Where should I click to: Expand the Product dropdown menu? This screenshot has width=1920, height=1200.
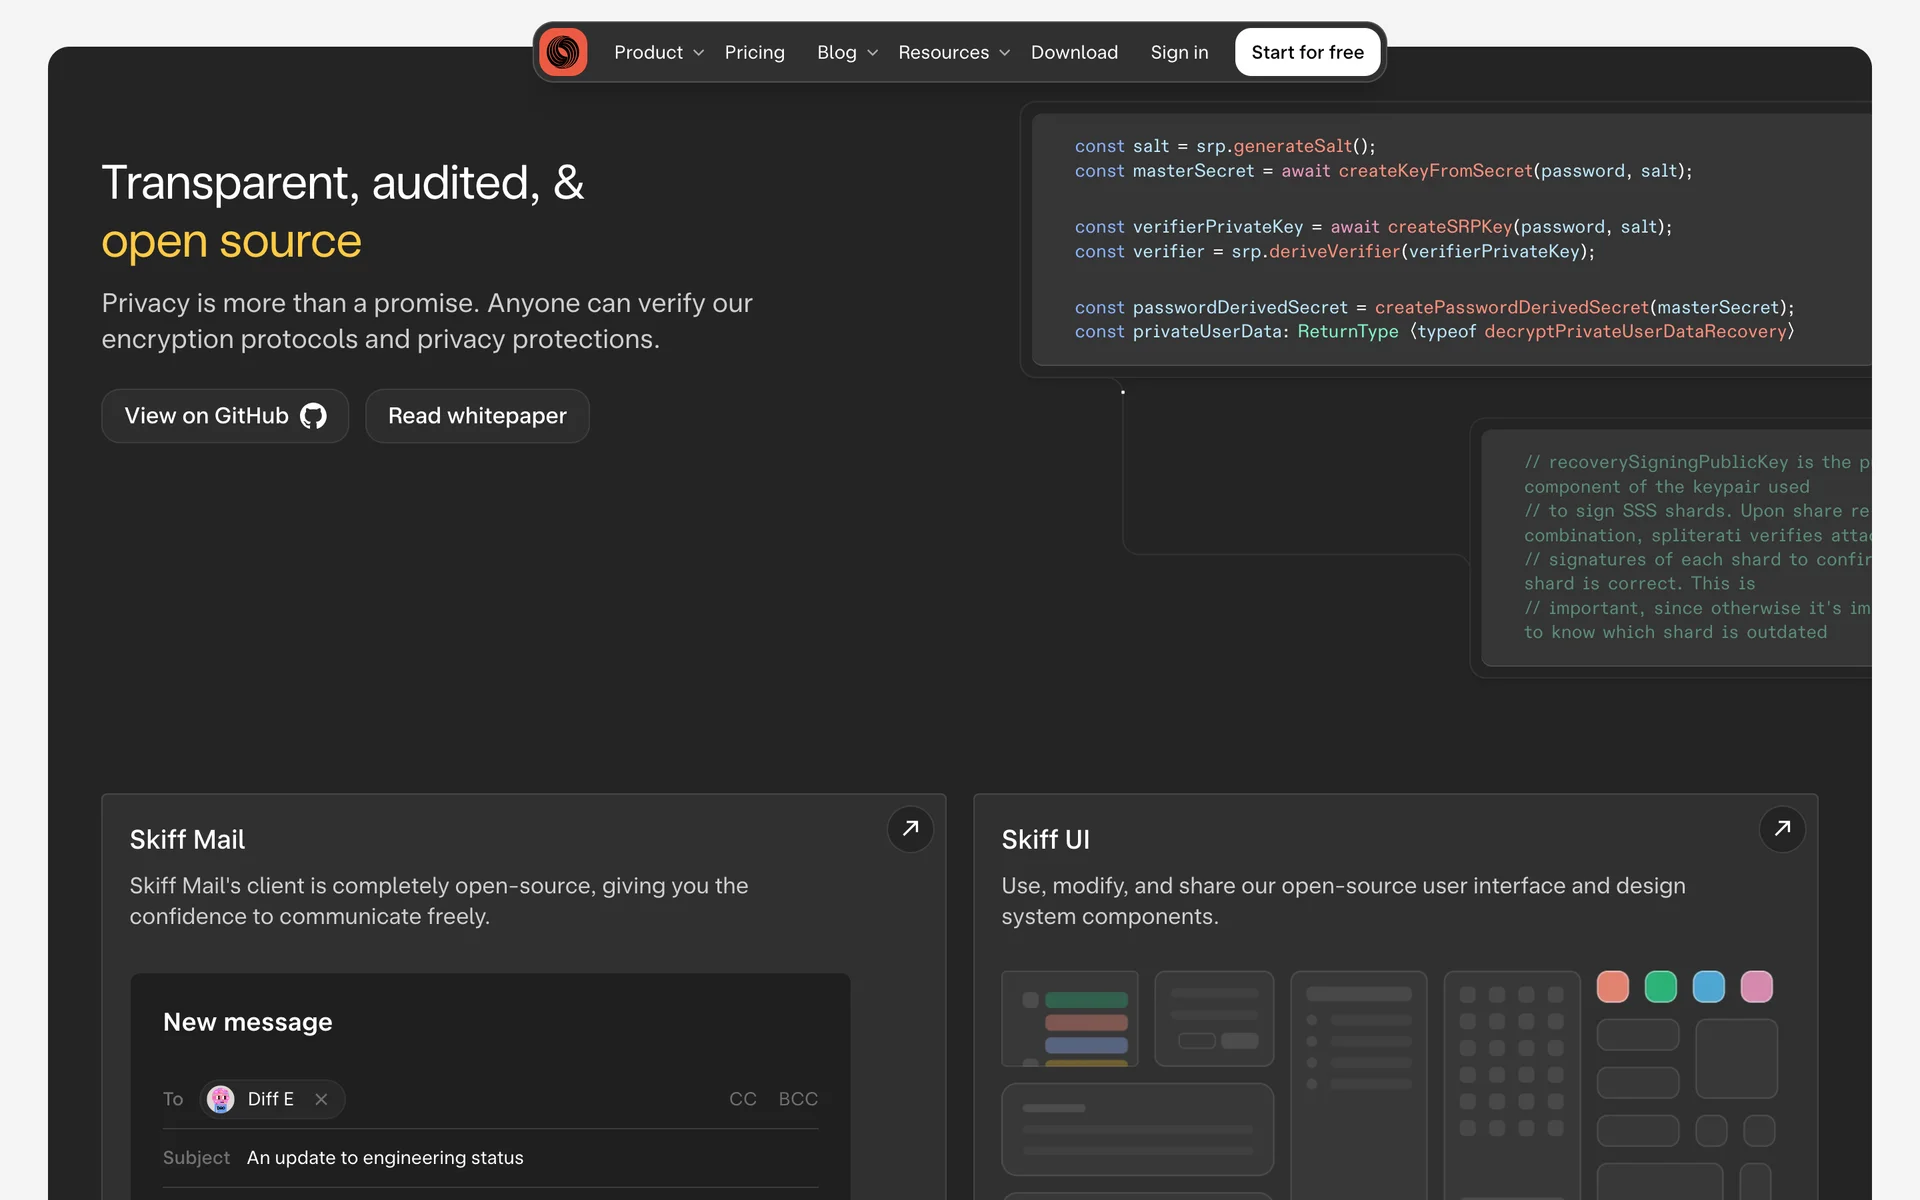[x=658, y=52]
